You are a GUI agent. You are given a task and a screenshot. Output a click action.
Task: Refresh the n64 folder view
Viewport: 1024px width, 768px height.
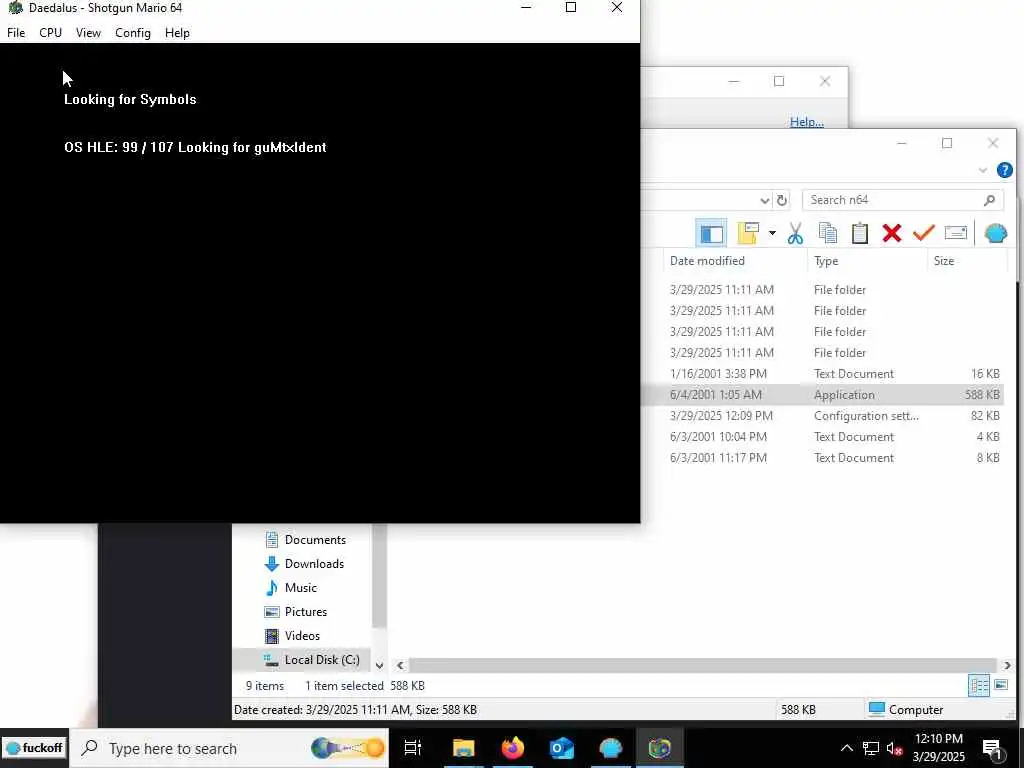(x=781, y=200)
